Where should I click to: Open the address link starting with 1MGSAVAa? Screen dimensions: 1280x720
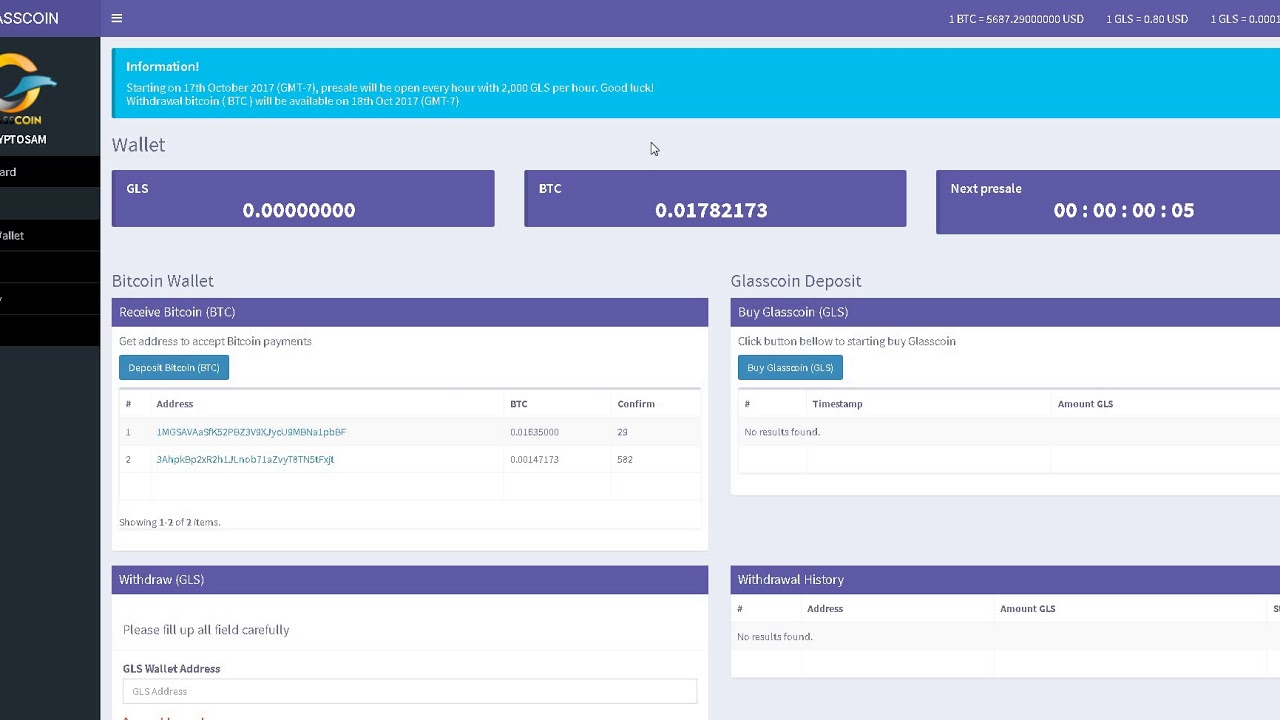pyautogui.click(x=251, y=432)
